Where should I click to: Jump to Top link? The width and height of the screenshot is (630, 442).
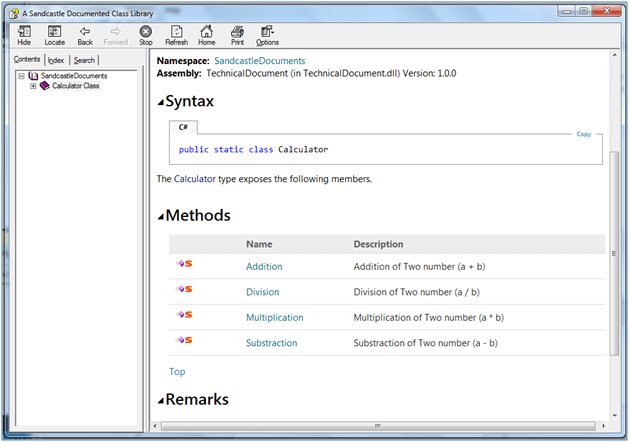tap(177, 372)
